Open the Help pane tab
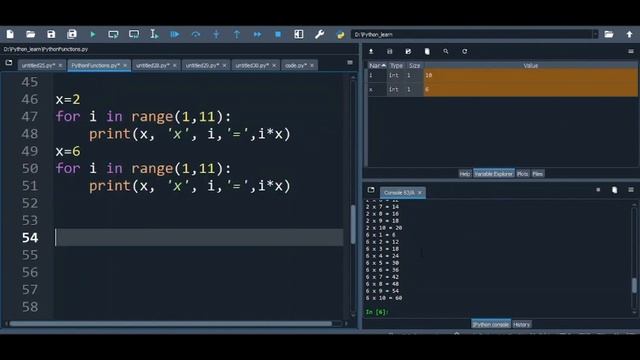 coord(464,174)
